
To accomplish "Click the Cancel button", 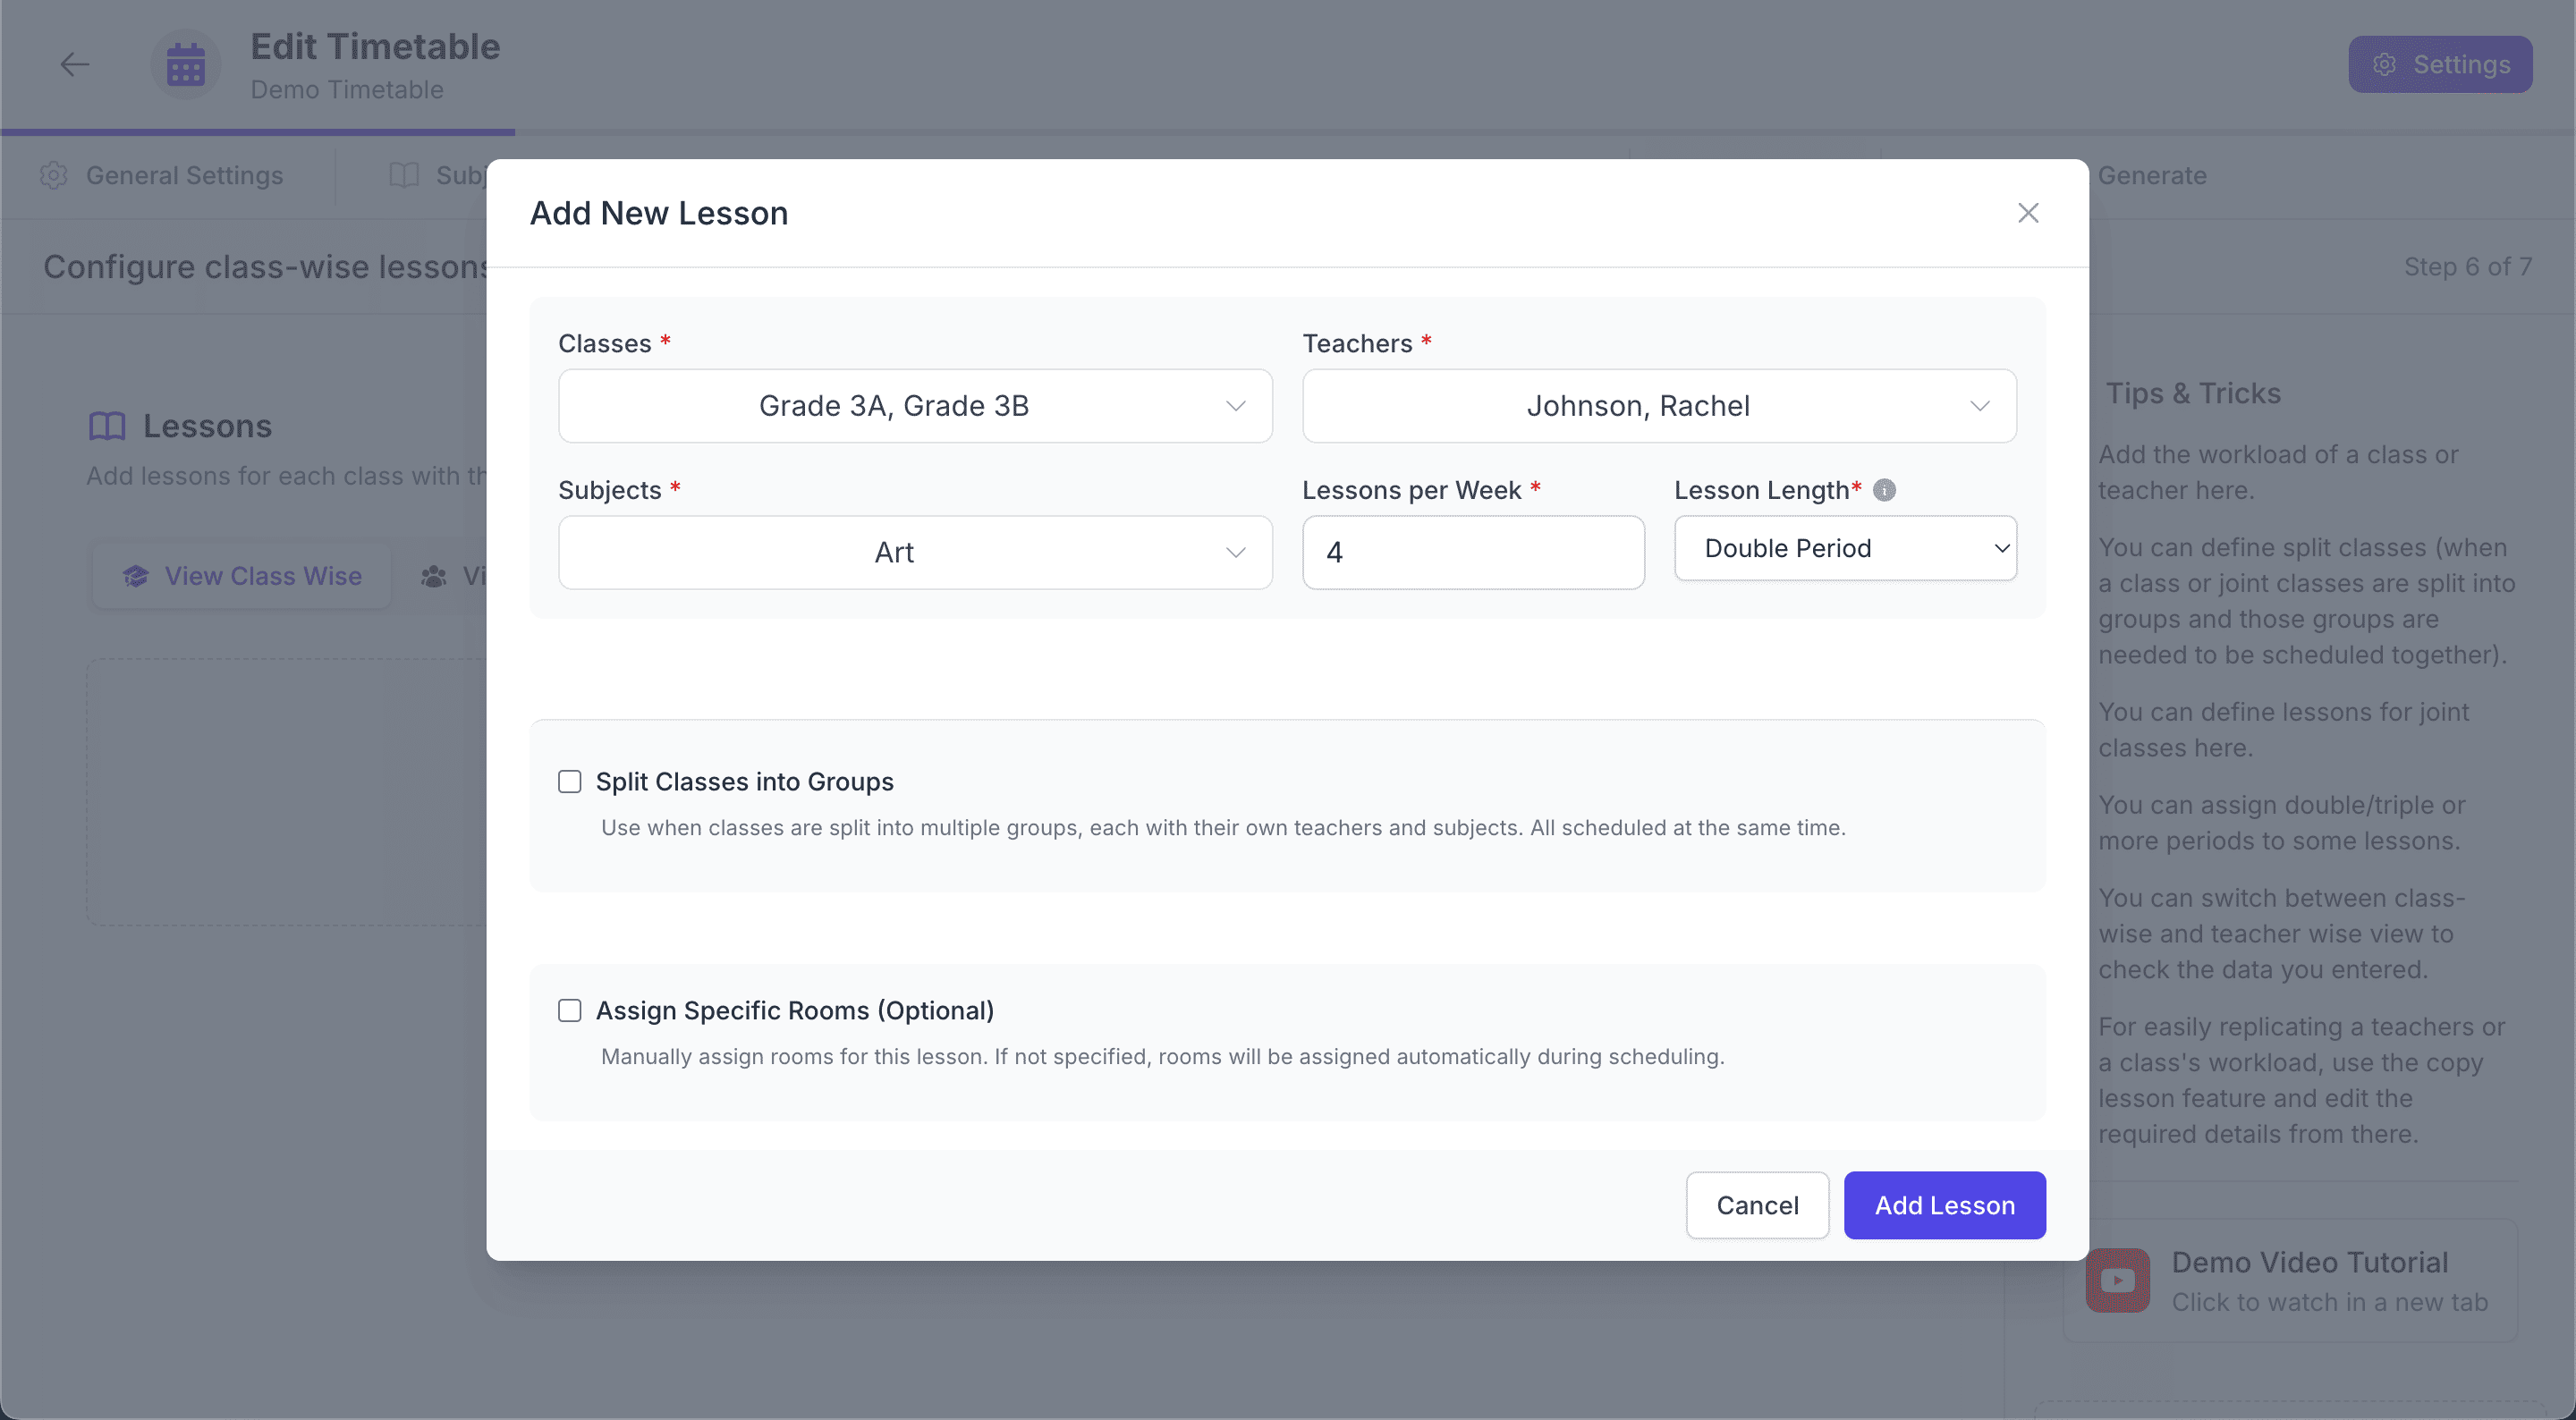I will click(x=1757, y=1205).
